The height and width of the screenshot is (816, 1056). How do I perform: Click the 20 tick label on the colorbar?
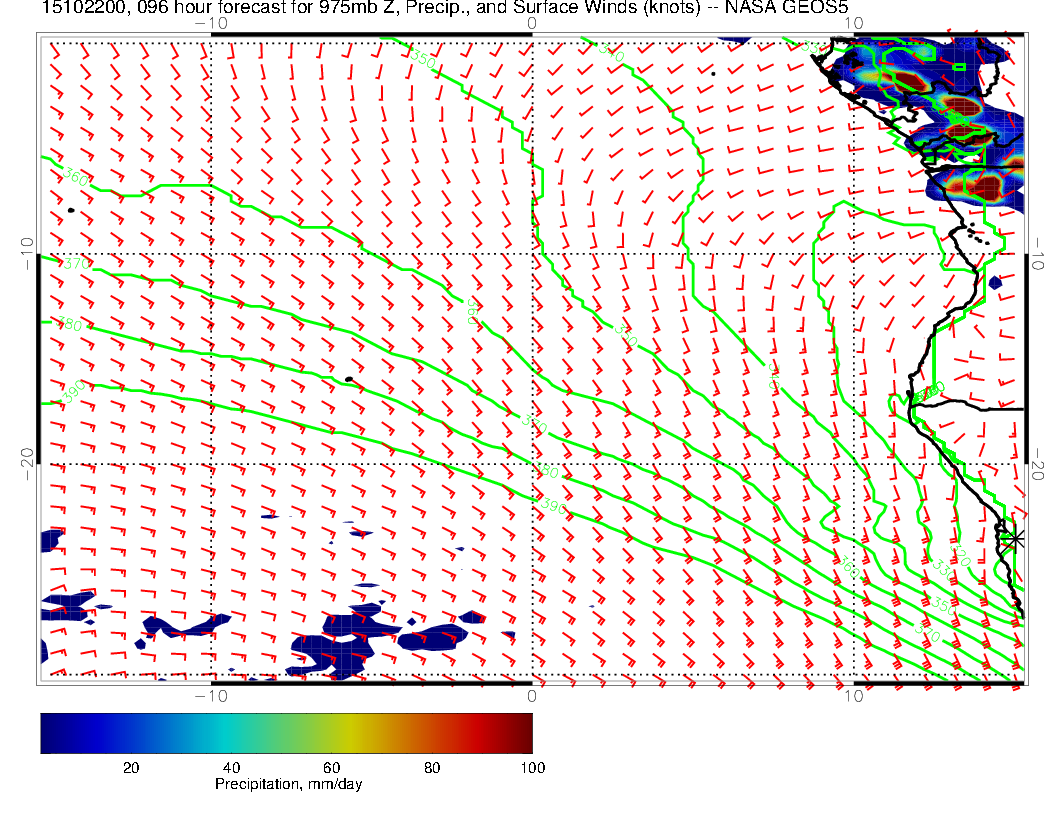click(130, 768)
